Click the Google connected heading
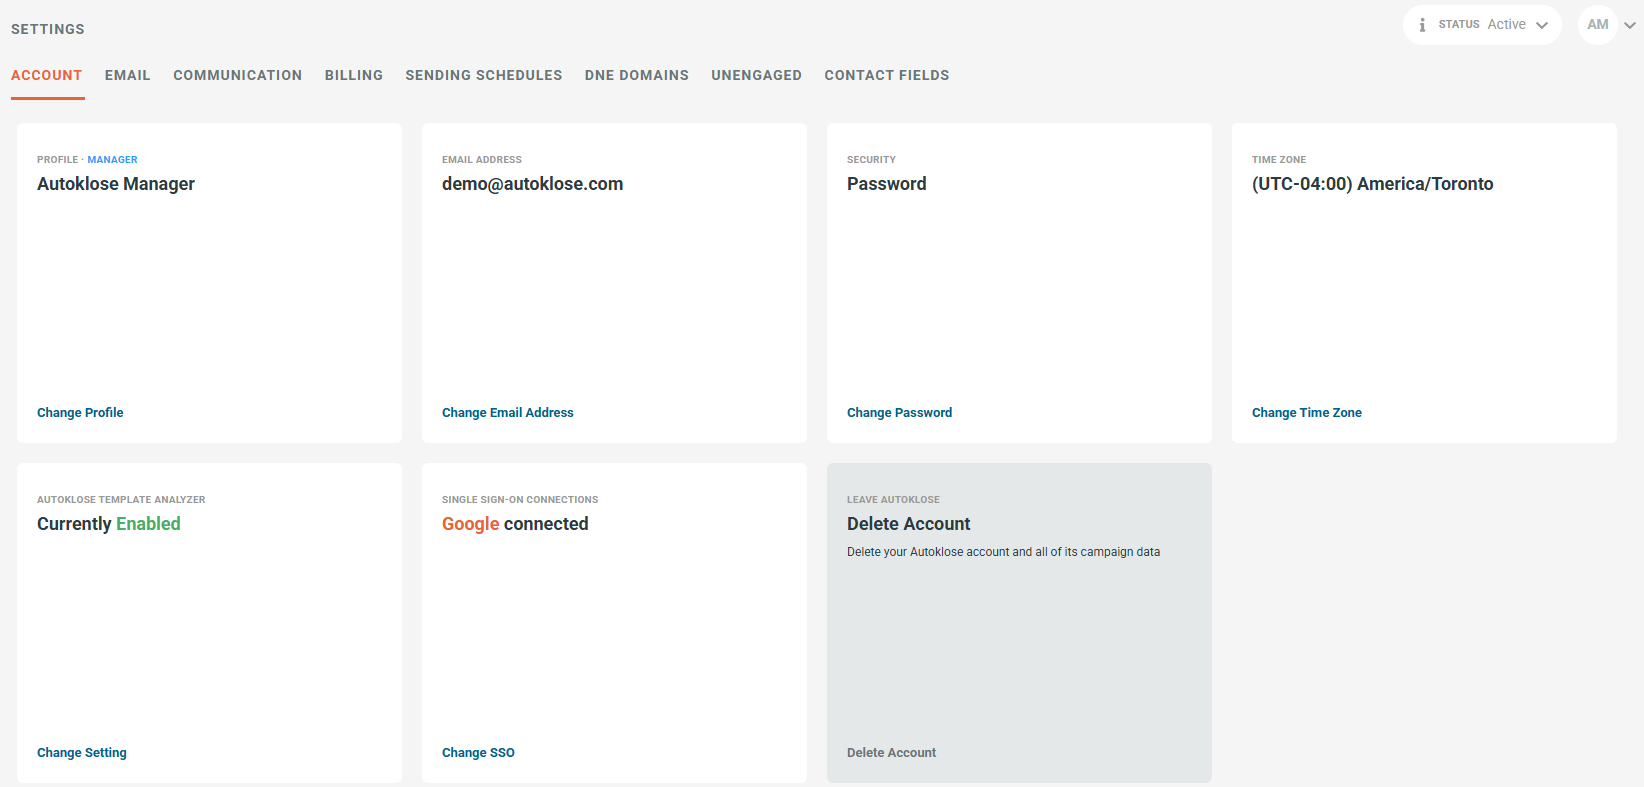The image size is (1644, 787). point(515,524)
